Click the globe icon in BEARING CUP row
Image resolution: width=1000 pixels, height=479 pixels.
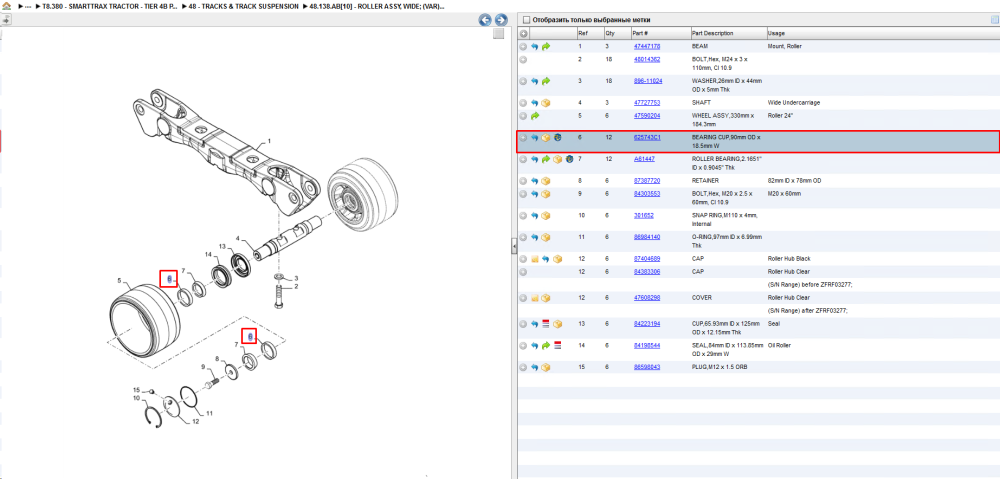pyautogui.click(x=557, y=138)
